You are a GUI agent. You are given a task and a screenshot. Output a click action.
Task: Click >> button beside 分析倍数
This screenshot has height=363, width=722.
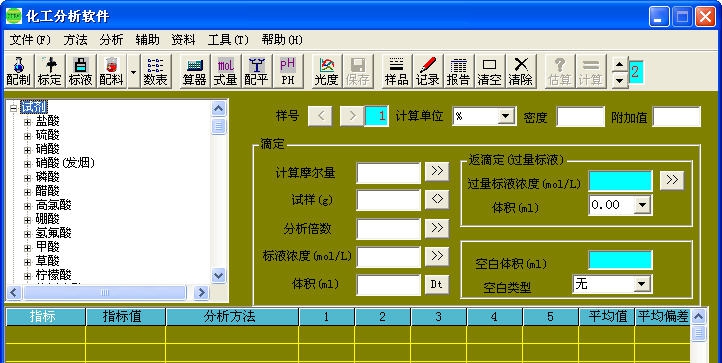pos(437,228)
